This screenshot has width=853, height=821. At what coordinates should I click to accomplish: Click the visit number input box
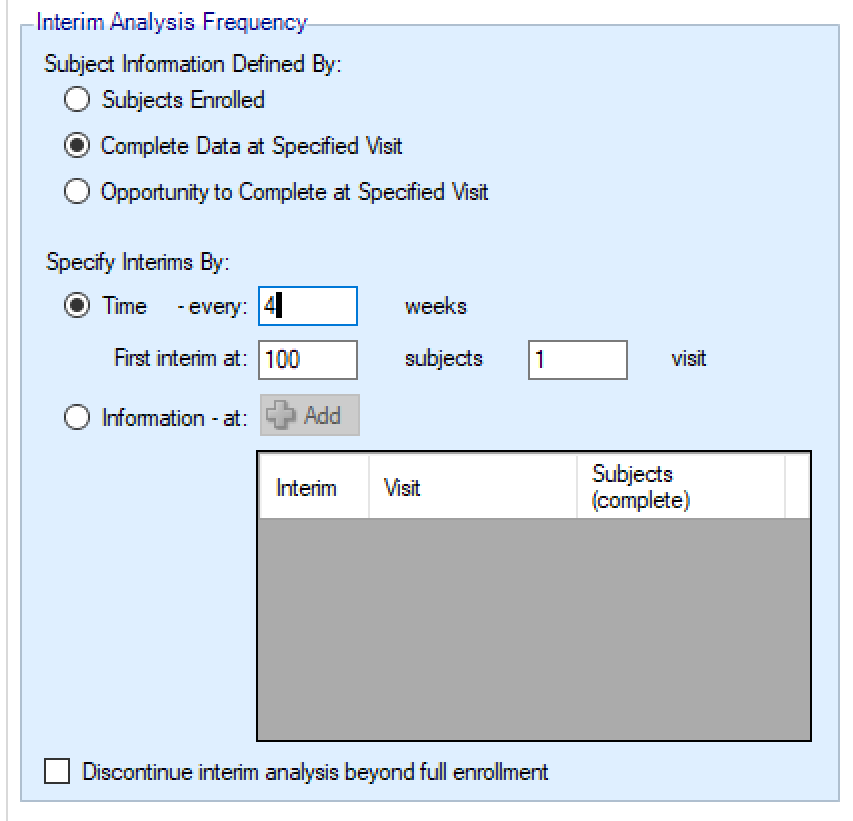tap(577, 360)
